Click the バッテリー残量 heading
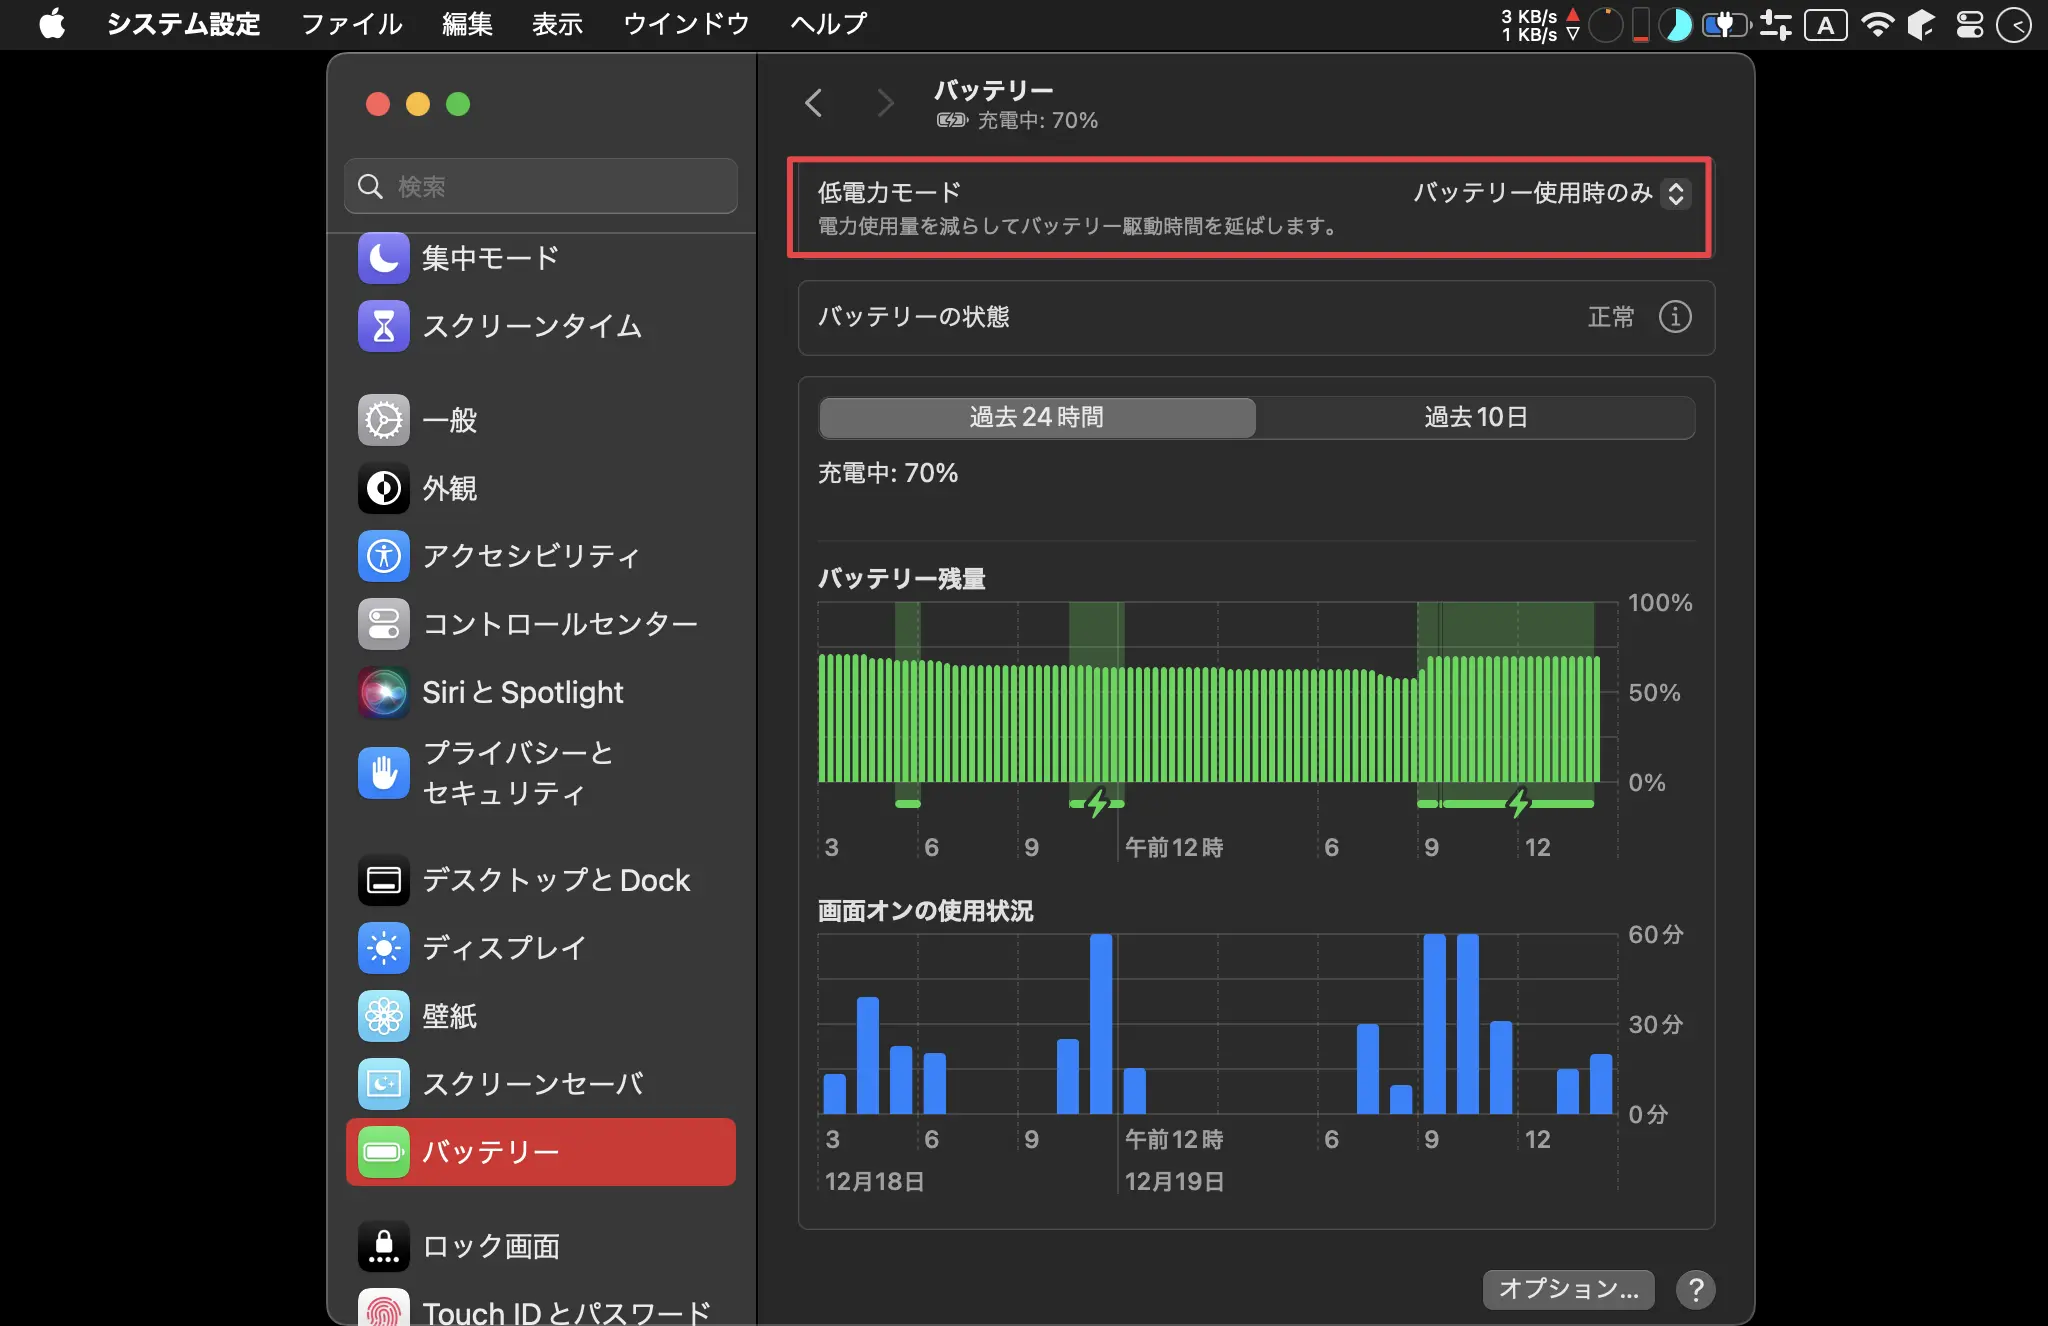Image resolution: width=2048 pixels, height=1326 pixels. click(x=902, y=578)
